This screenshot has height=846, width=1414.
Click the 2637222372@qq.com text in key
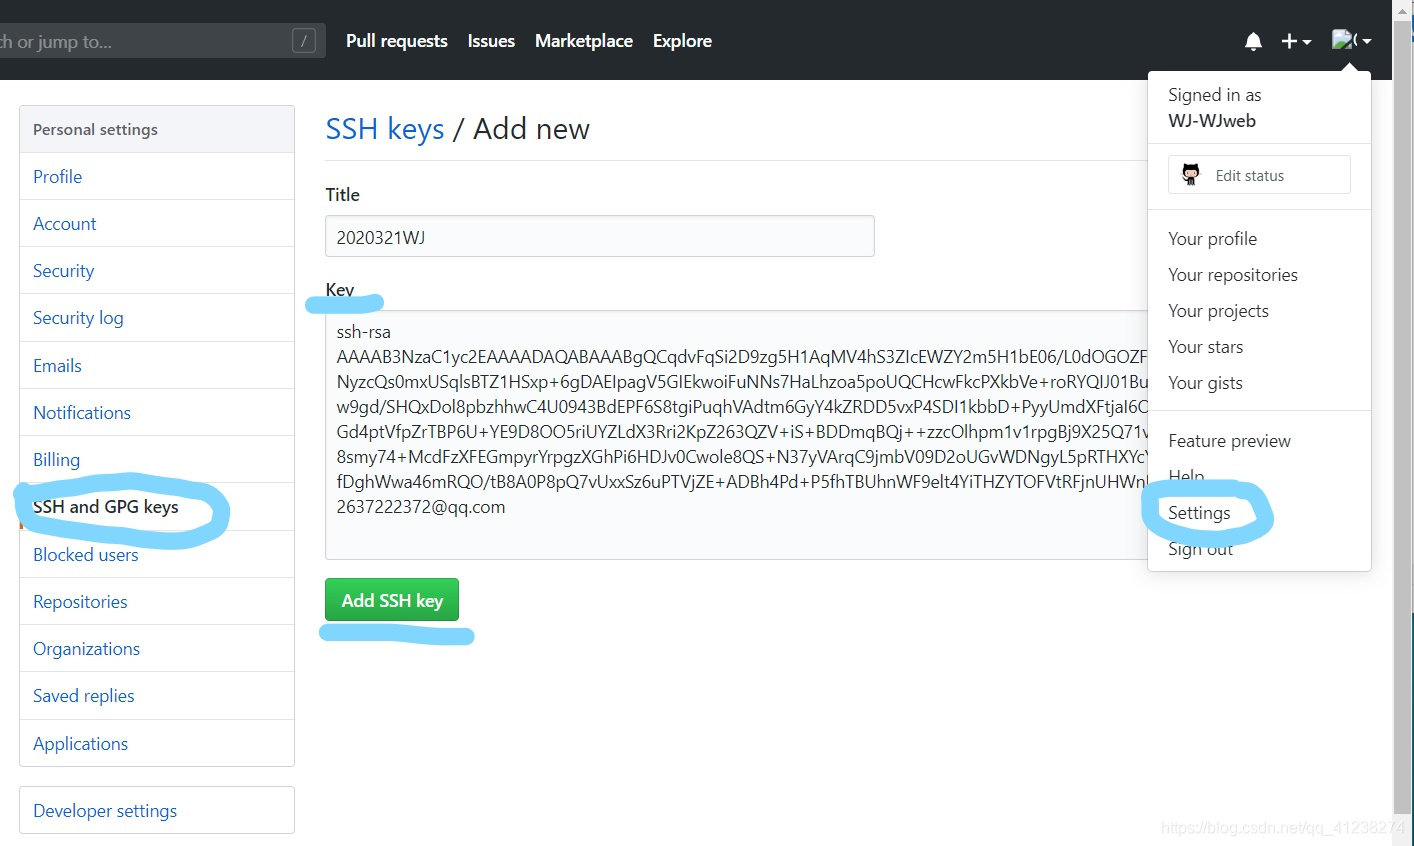pos(421,507)
